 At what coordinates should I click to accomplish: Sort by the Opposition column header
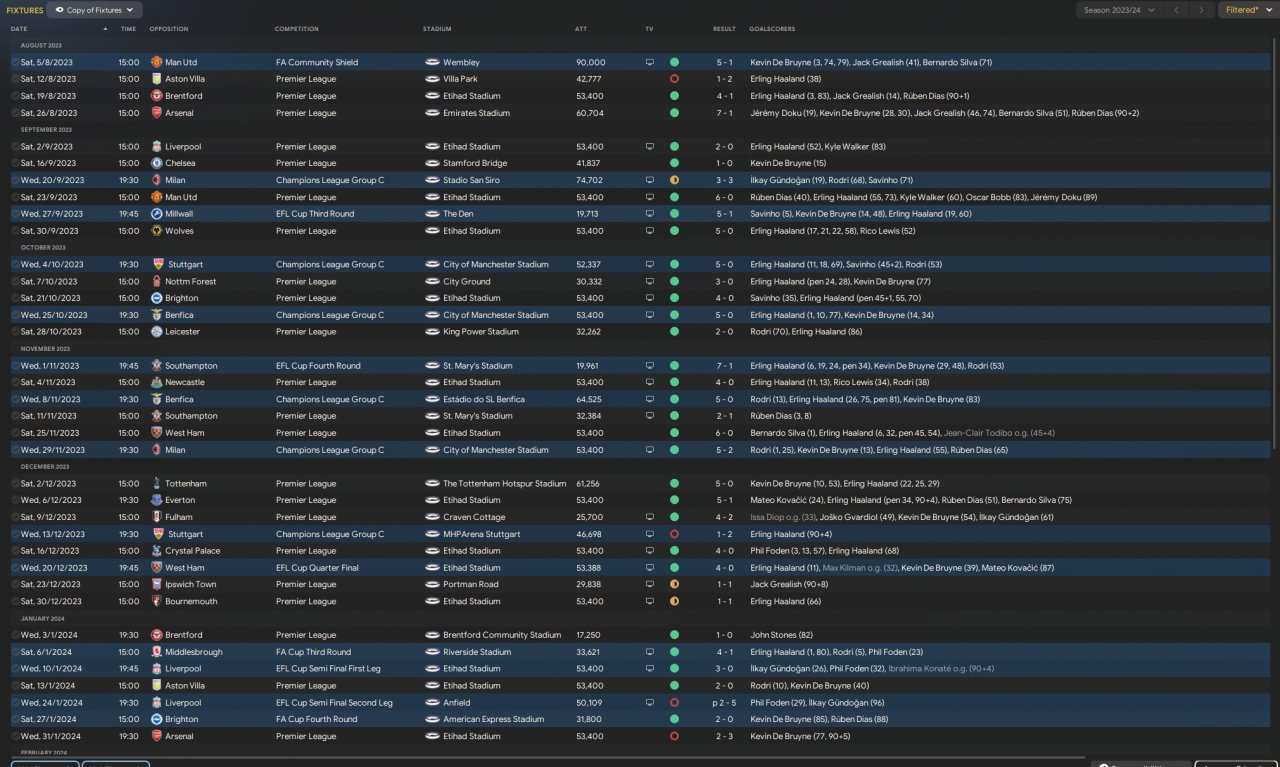tap(168, 29)
